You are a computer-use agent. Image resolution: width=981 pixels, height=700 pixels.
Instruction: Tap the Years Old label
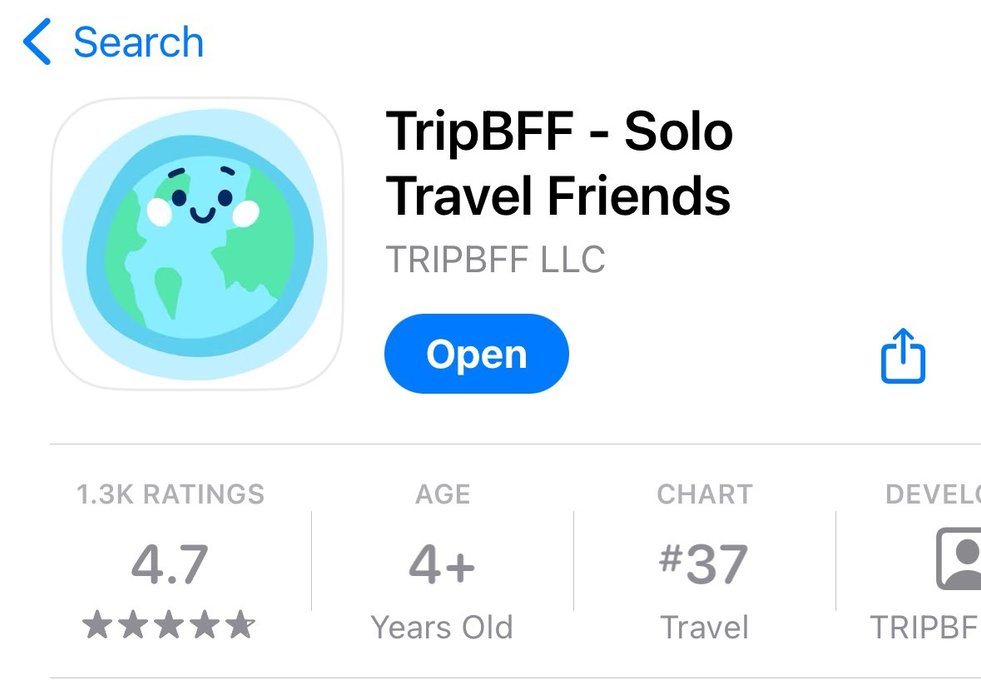[442, 627]
